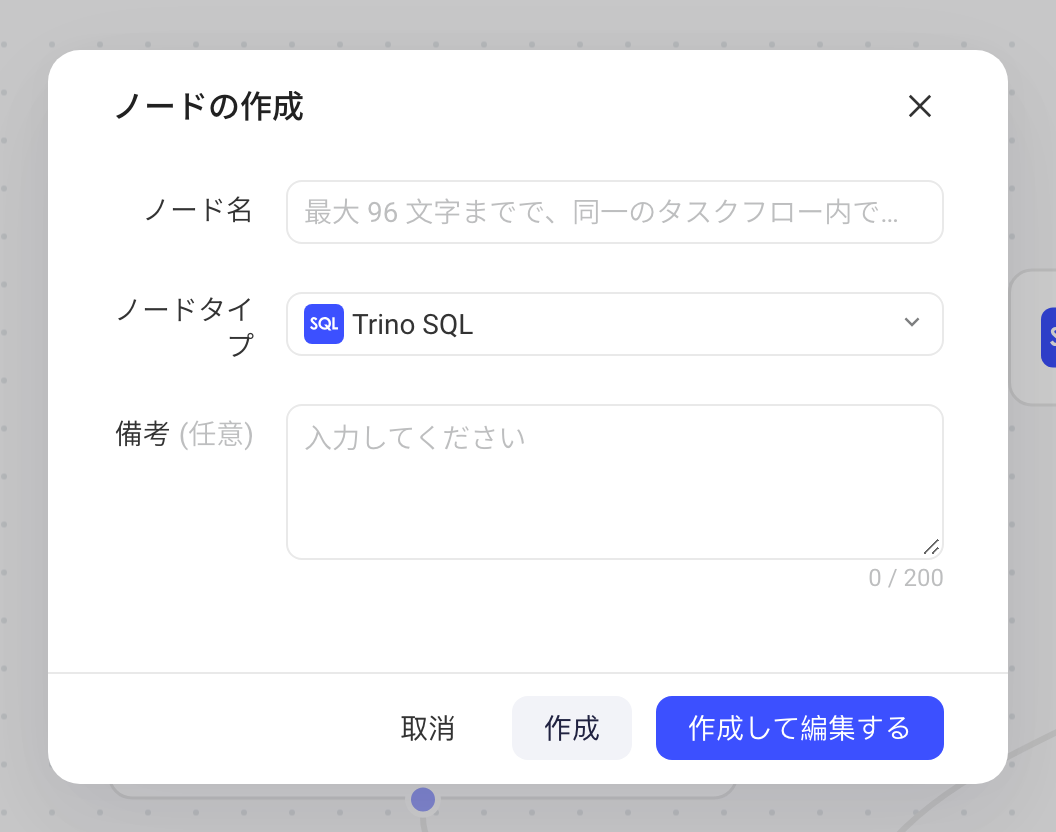Click the 取消 cancel button

pyautogui.click(x=428, y=728)
